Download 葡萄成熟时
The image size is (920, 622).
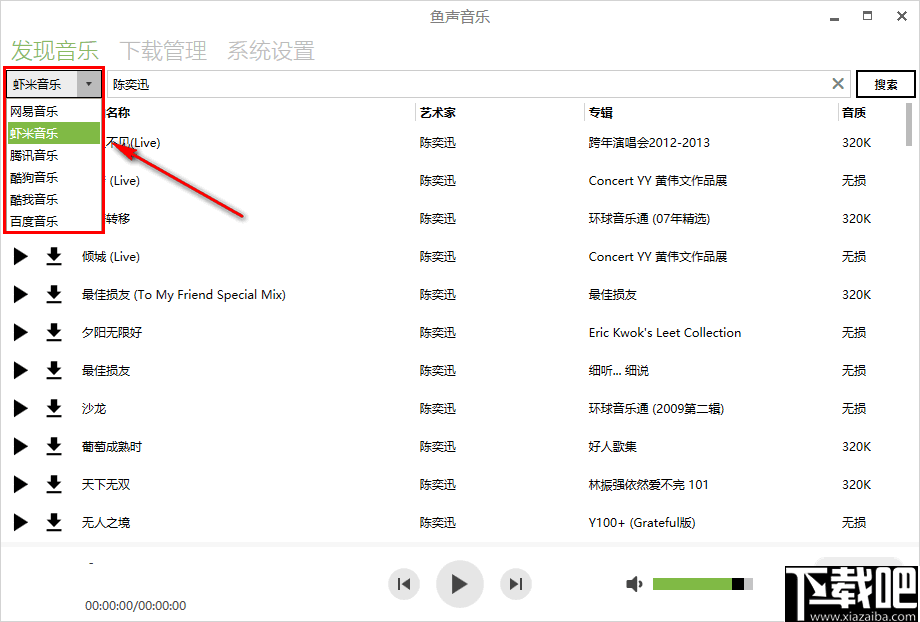[x=54, y=446]
